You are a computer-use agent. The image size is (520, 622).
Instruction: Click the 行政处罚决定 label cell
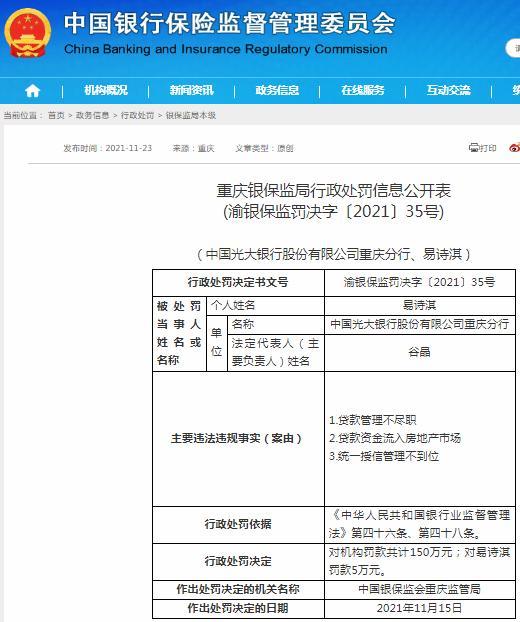tap(238, 561)
